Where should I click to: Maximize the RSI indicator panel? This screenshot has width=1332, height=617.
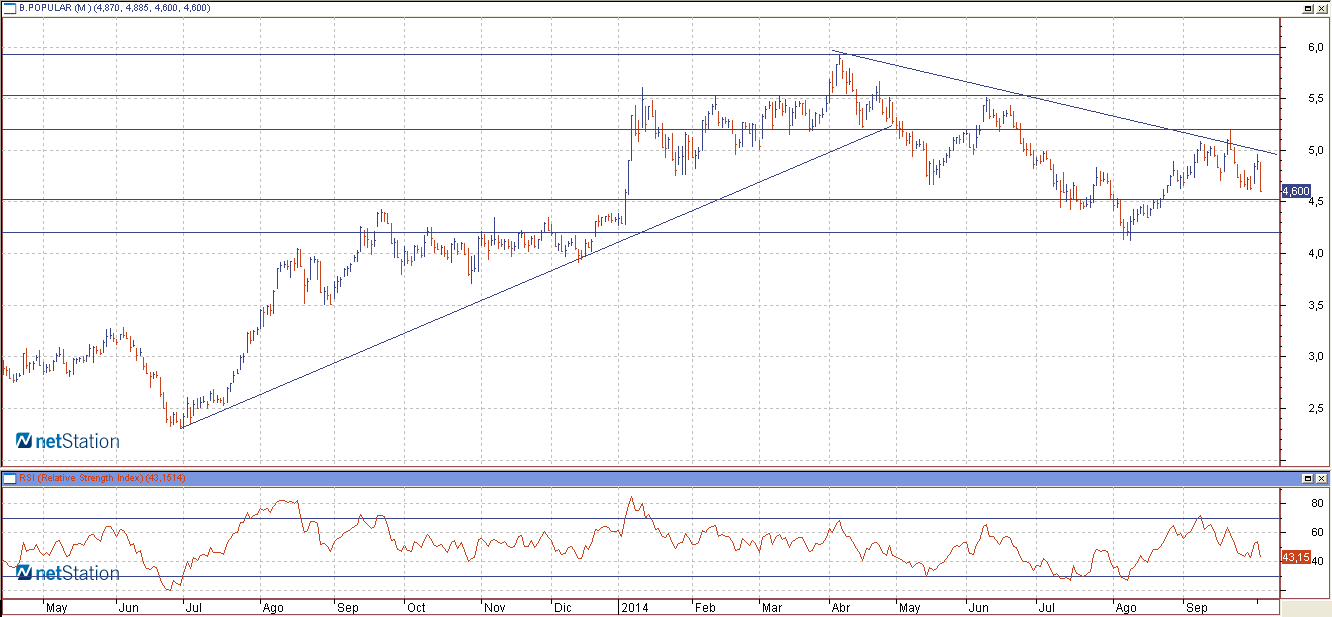1307,479
